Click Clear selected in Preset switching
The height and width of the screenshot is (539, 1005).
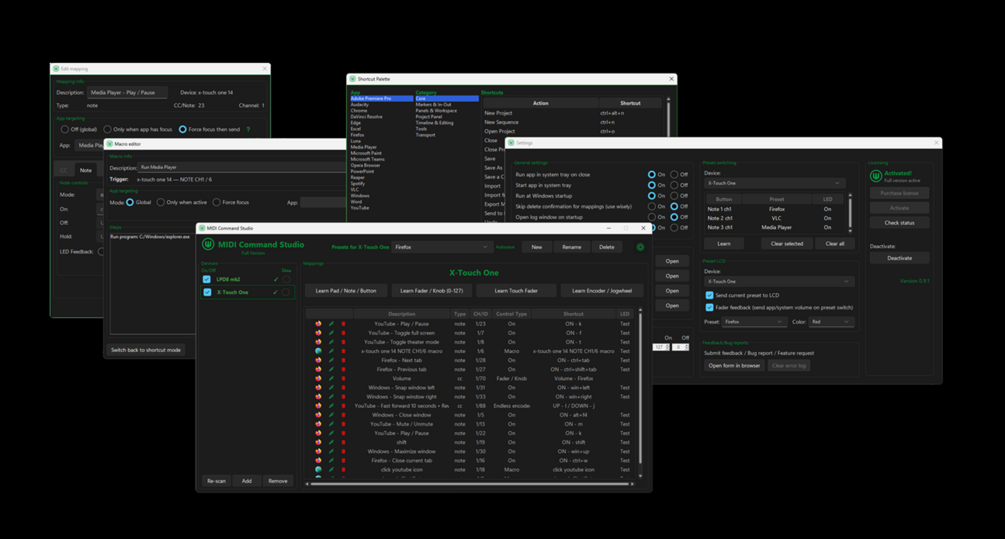click(x=787, y=244)
